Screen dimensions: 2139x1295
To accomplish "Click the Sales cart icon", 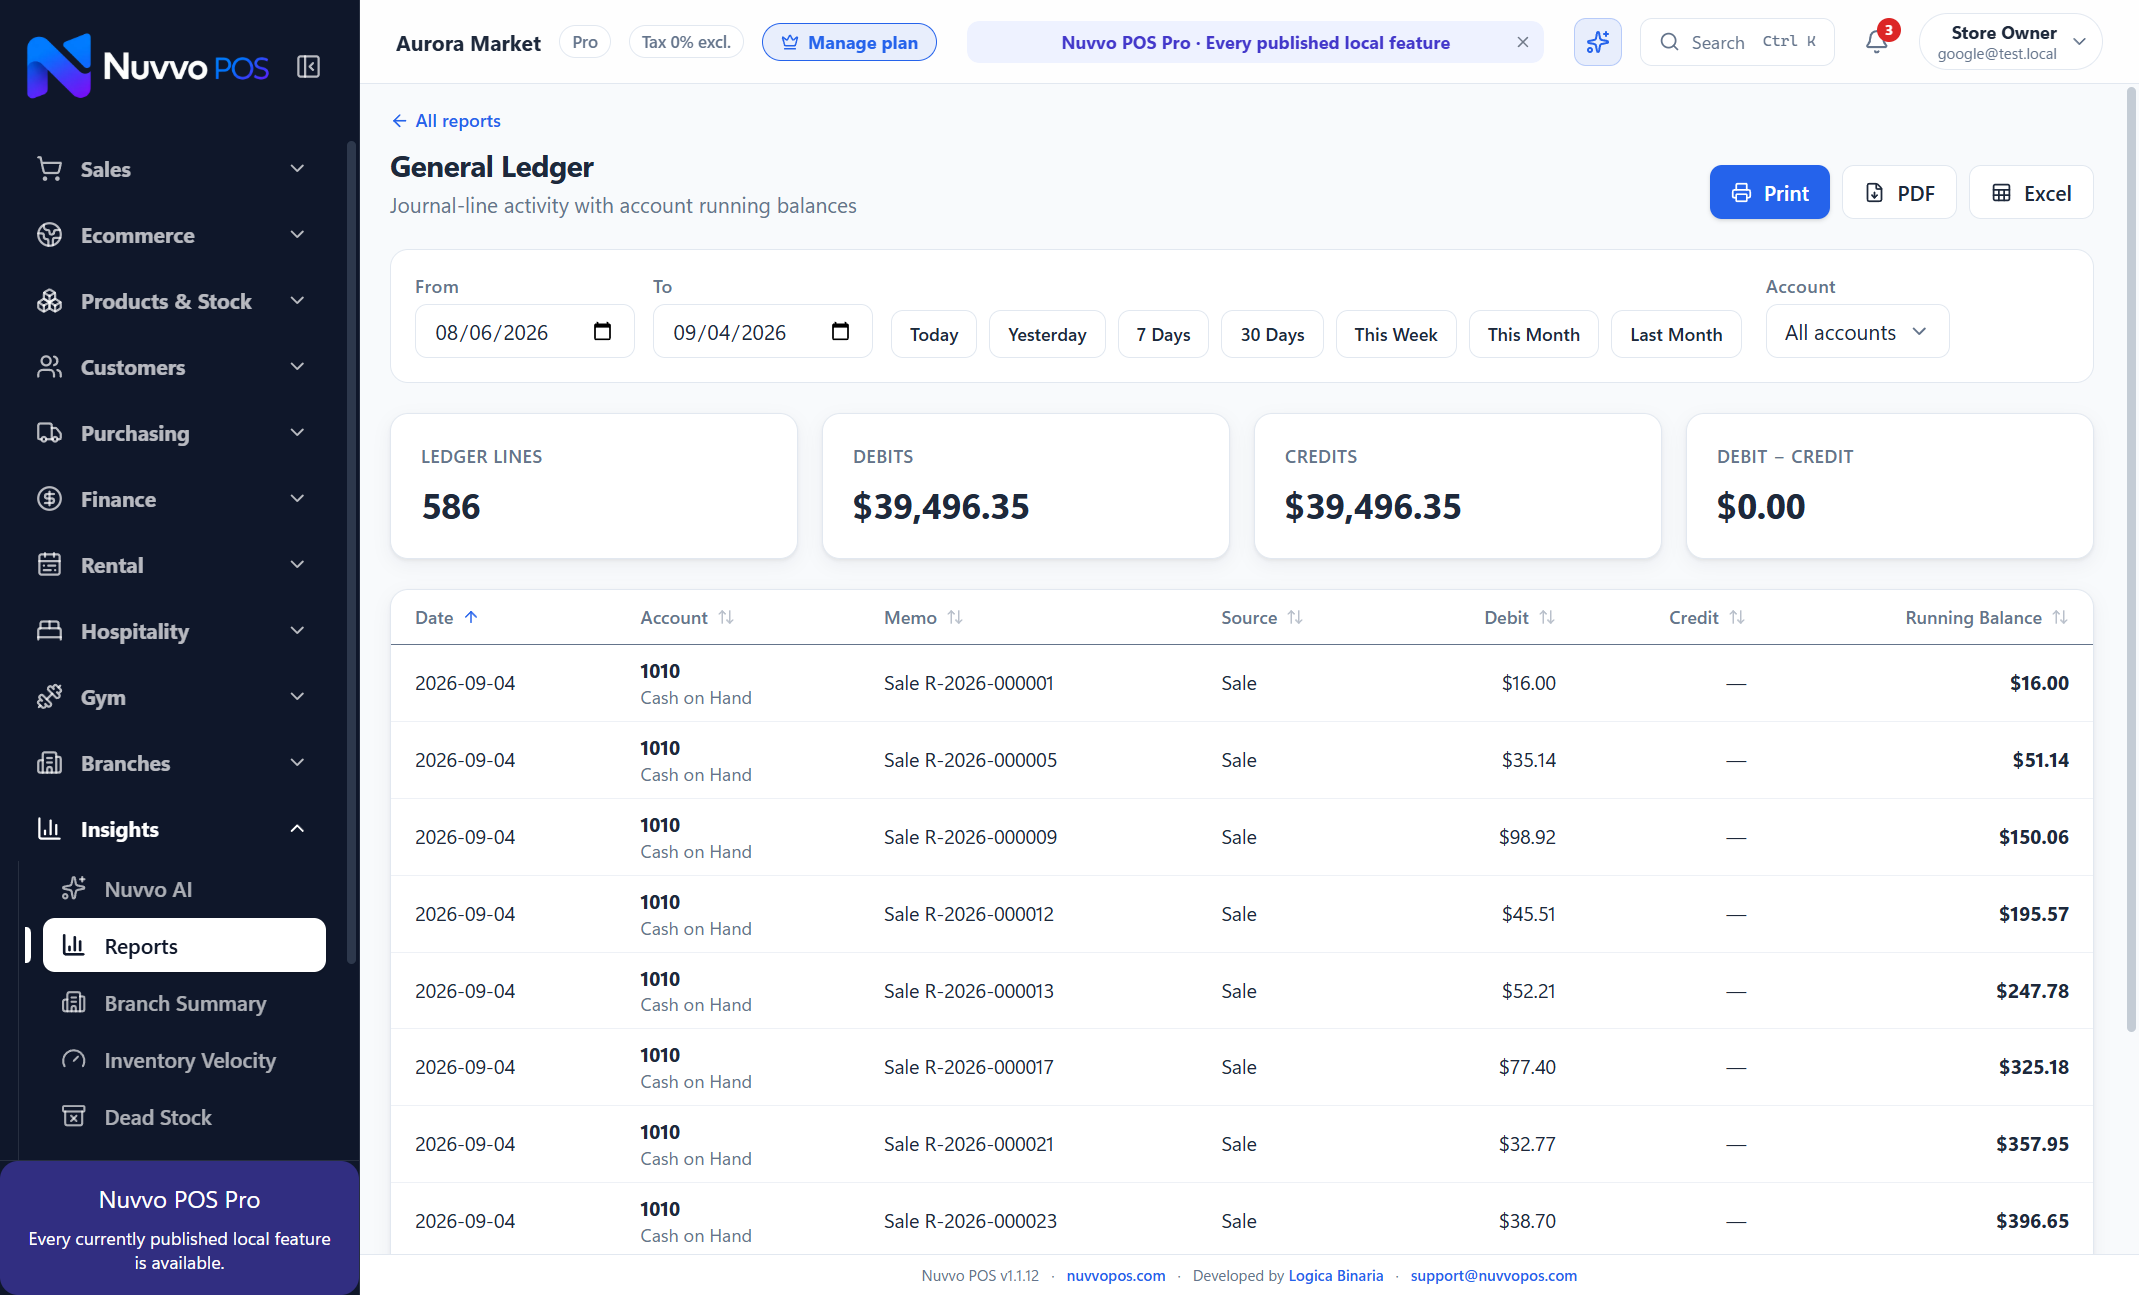I will tap(49, 169).
